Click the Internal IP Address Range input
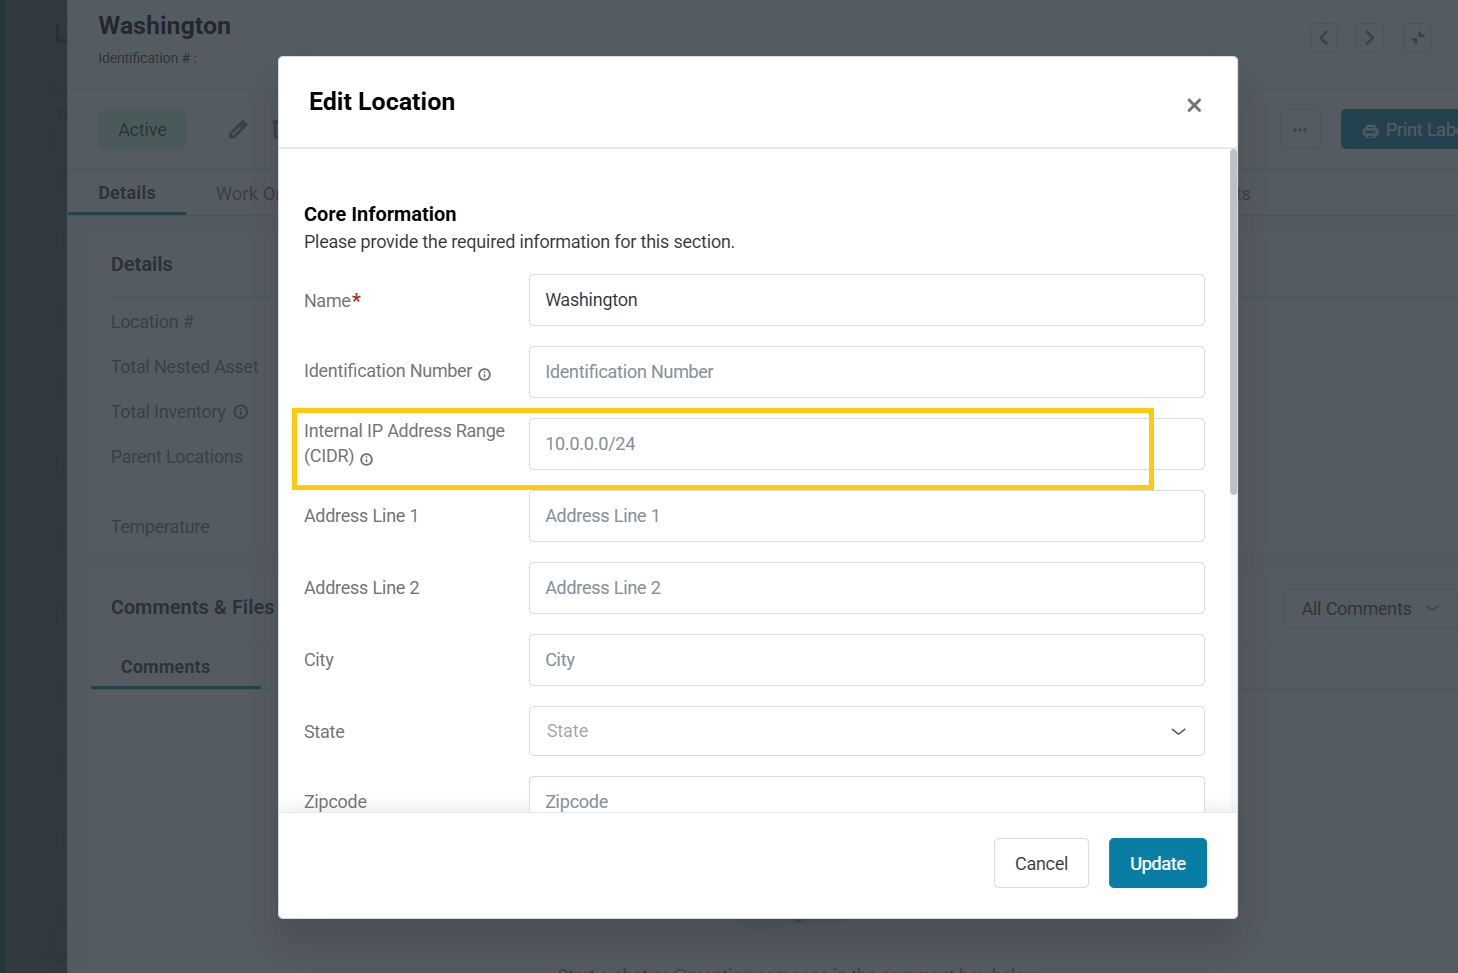1458x973 pixels. click(867, 444)
